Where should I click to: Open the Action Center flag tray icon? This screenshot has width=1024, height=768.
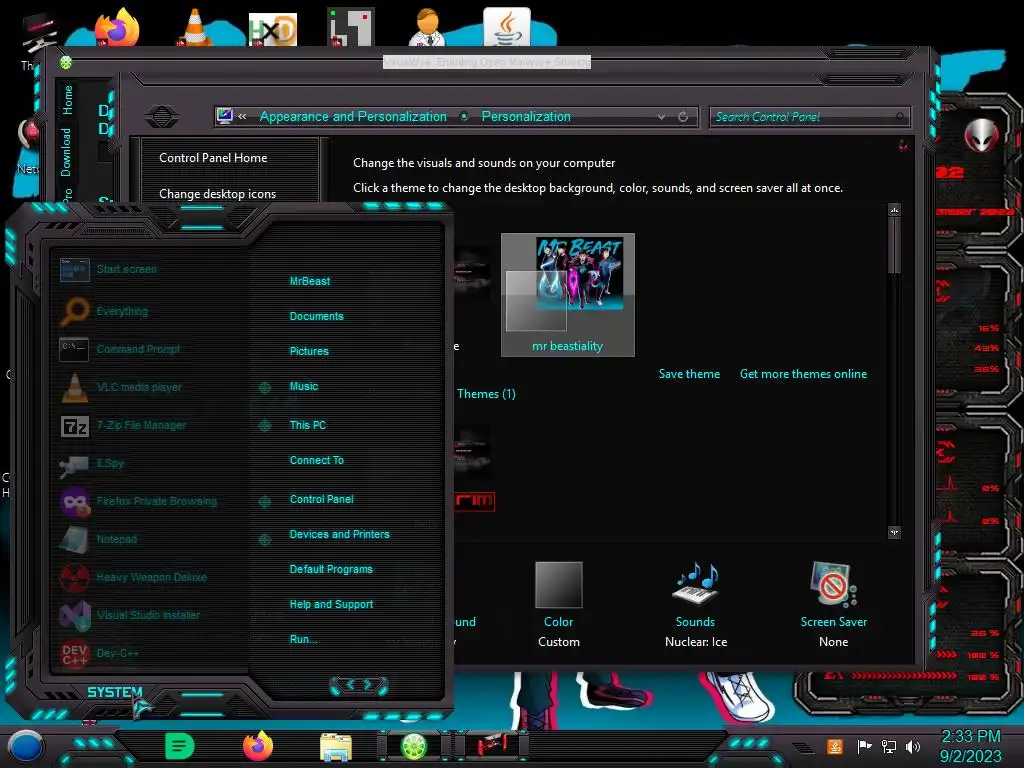(865, 746)
